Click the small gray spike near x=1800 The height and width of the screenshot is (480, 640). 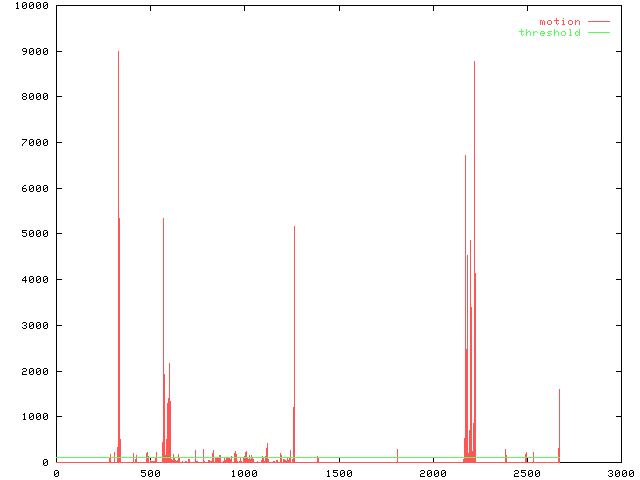click(x=397, y=455)
